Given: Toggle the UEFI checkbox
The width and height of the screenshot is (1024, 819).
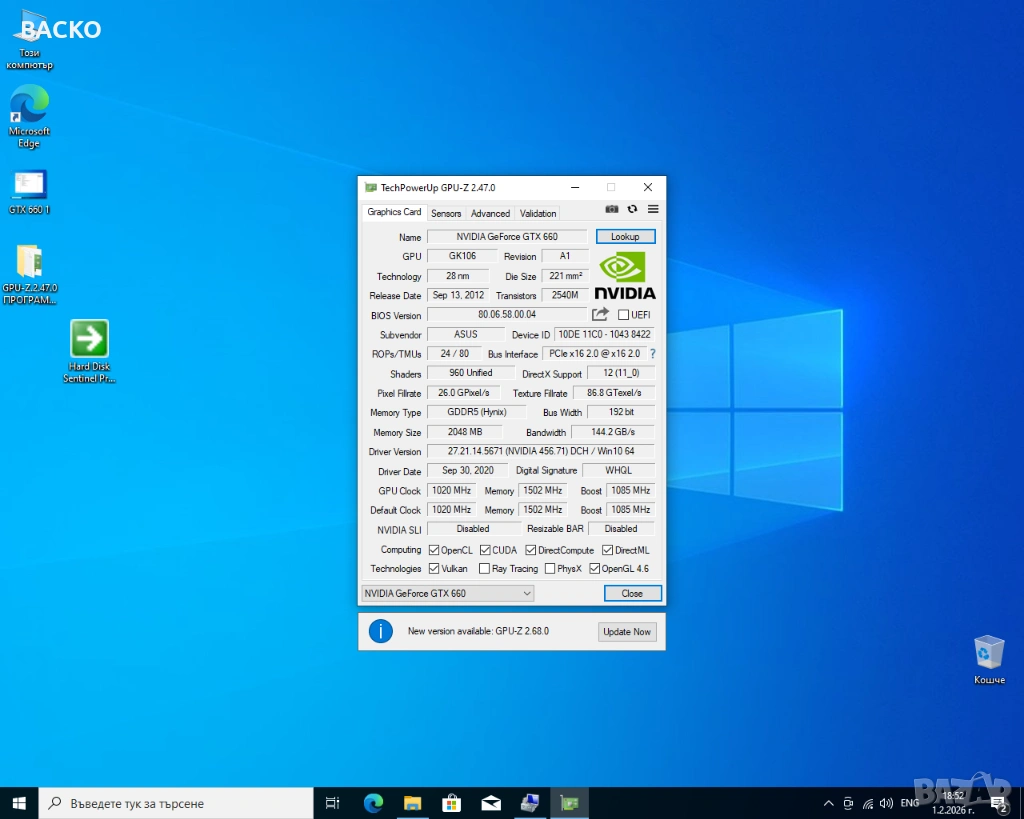Looking at the screenshot, I should pos(624,315).
